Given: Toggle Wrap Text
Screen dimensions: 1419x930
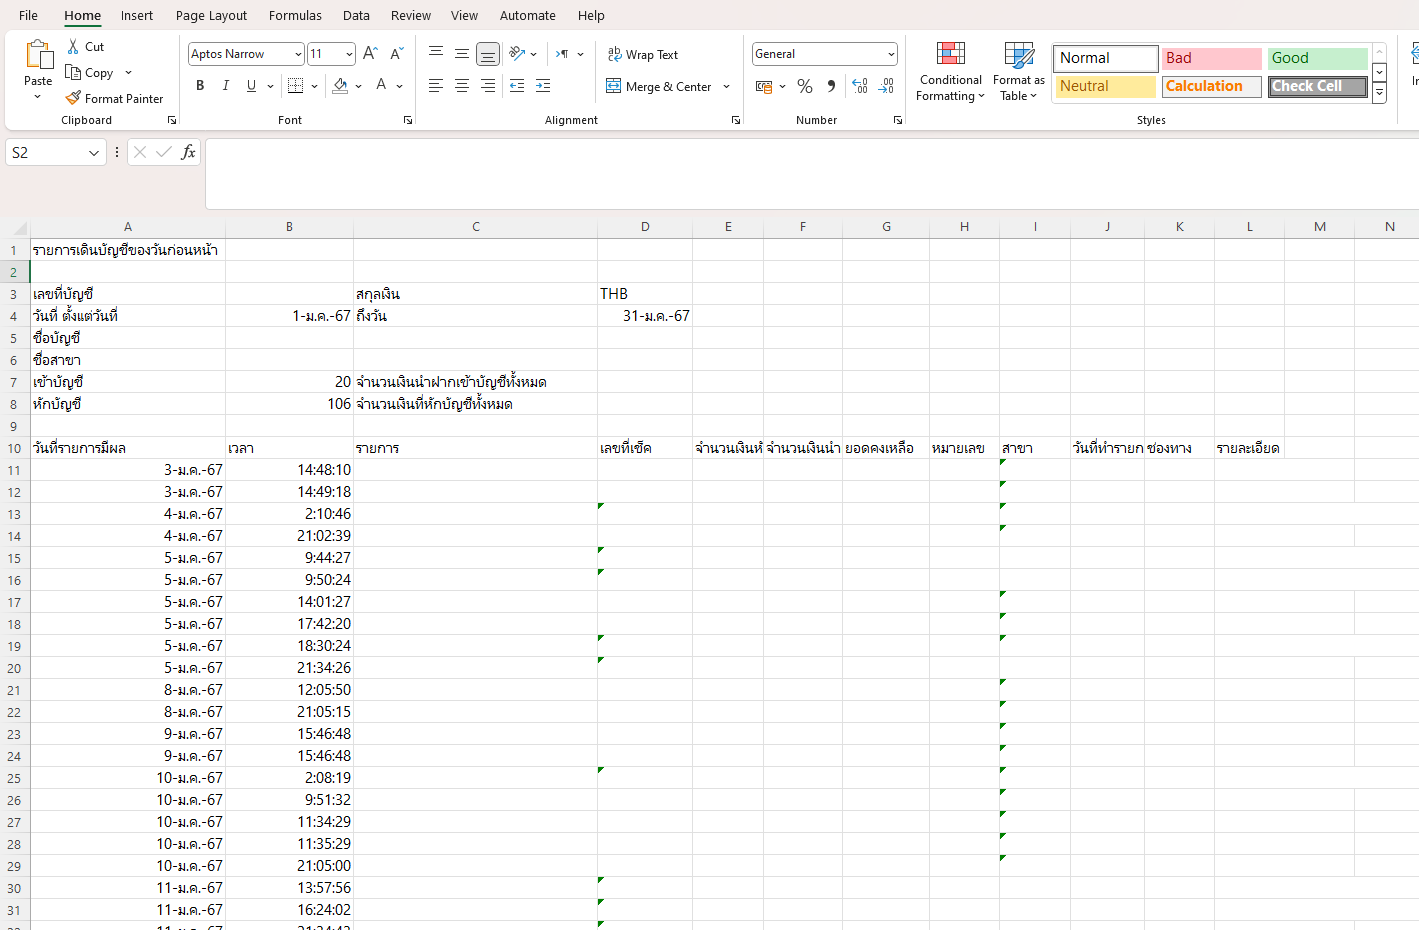Looking at the screenshot, I should click(x=643, y=55).
